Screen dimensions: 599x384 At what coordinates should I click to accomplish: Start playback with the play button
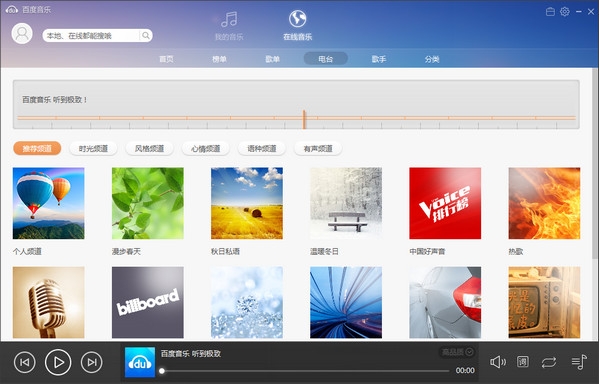(x=58, y=362)
